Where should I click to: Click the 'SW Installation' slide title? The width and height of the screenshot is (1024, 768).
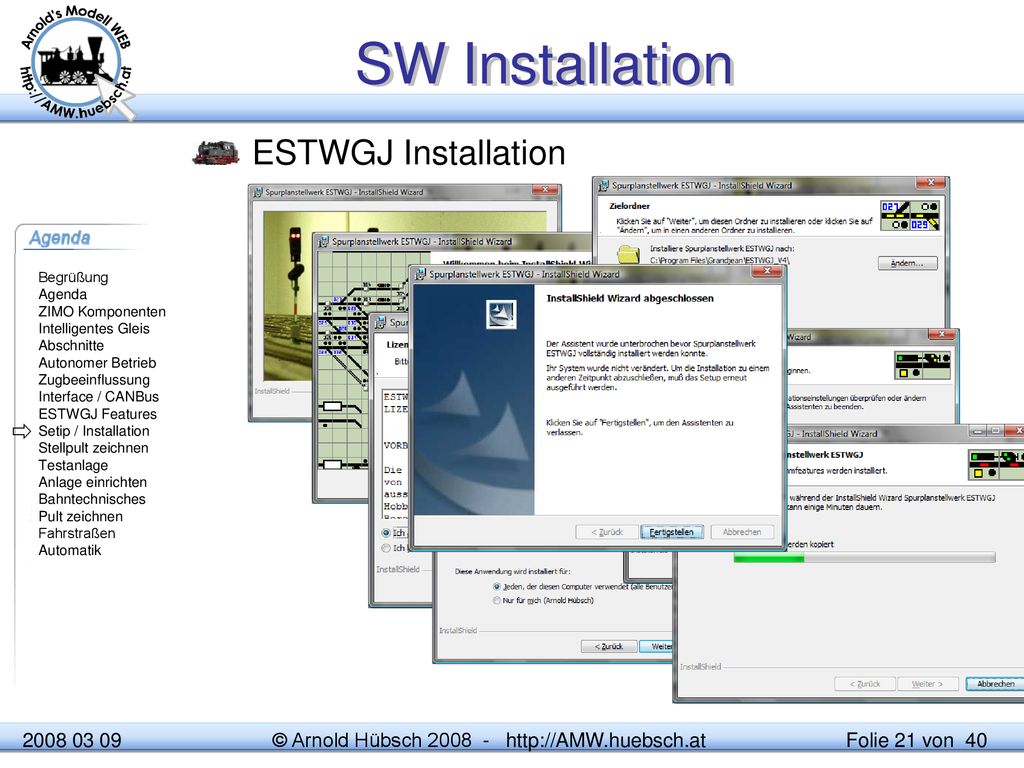pos(545,63)
